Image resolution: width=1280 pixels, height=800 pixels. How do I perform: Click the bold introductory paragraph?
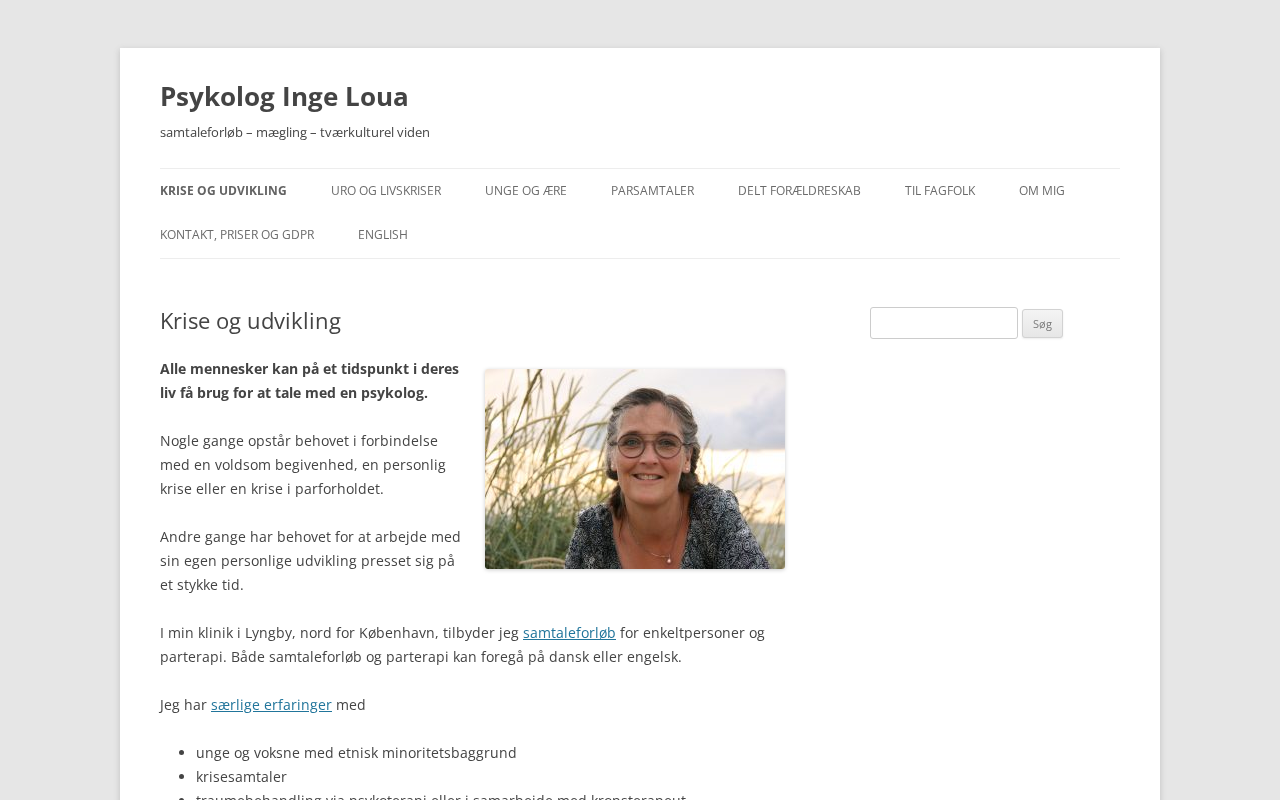(310, 381)
